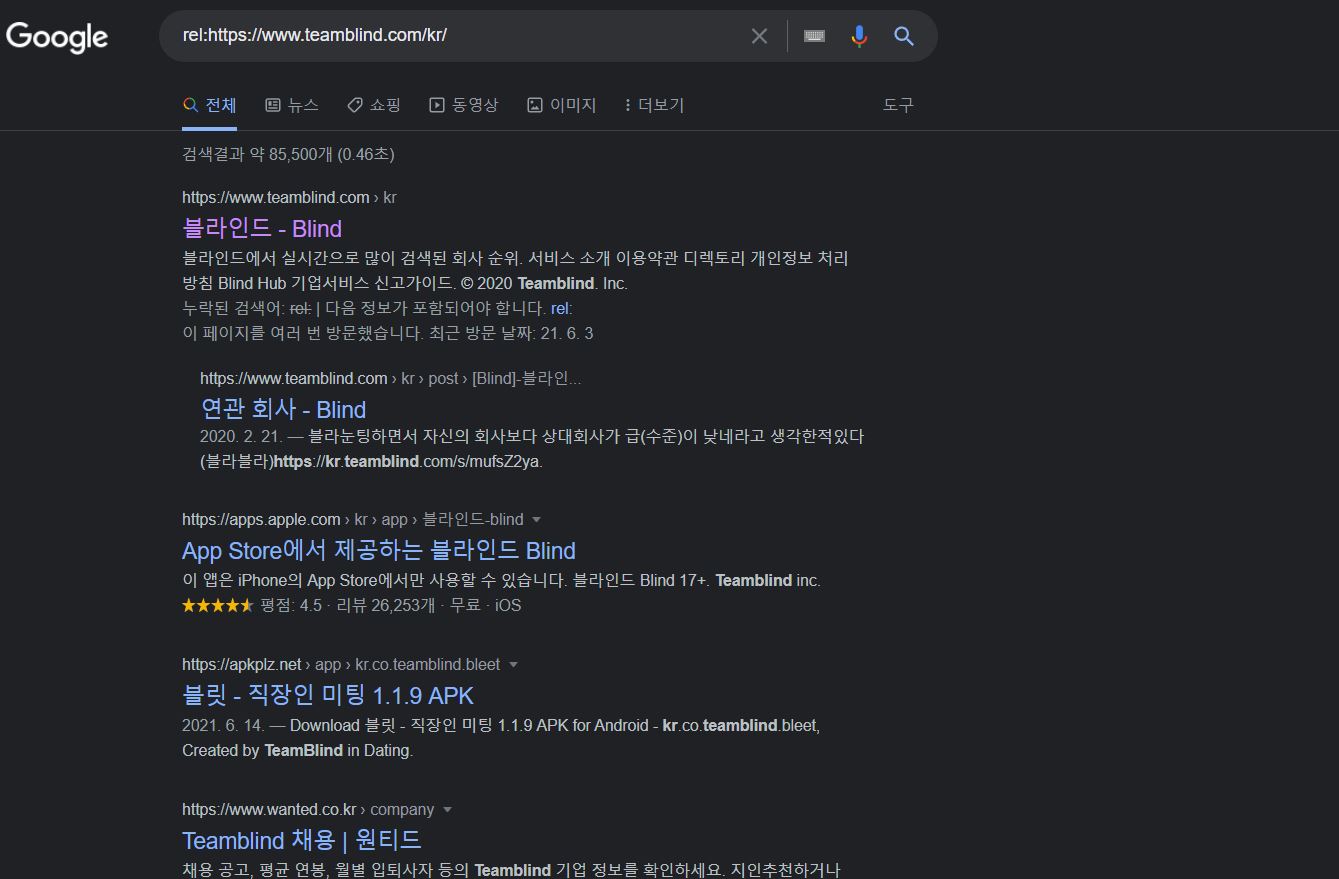
Task: Clear the search query with the X icon
Action: click(760, 36)
